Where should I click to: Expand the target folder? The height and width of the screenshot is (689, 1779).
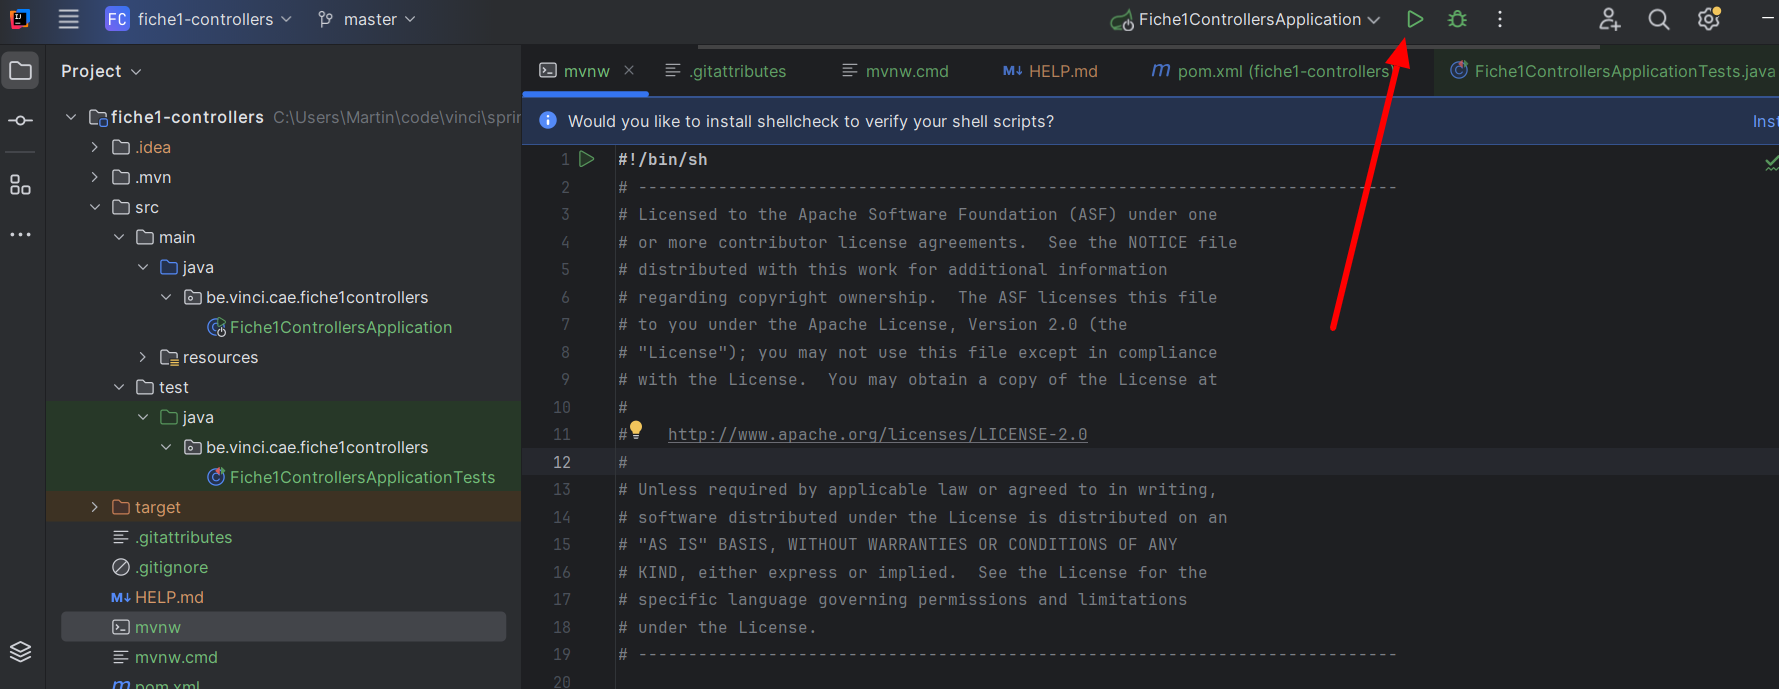(x=95, y=507)
